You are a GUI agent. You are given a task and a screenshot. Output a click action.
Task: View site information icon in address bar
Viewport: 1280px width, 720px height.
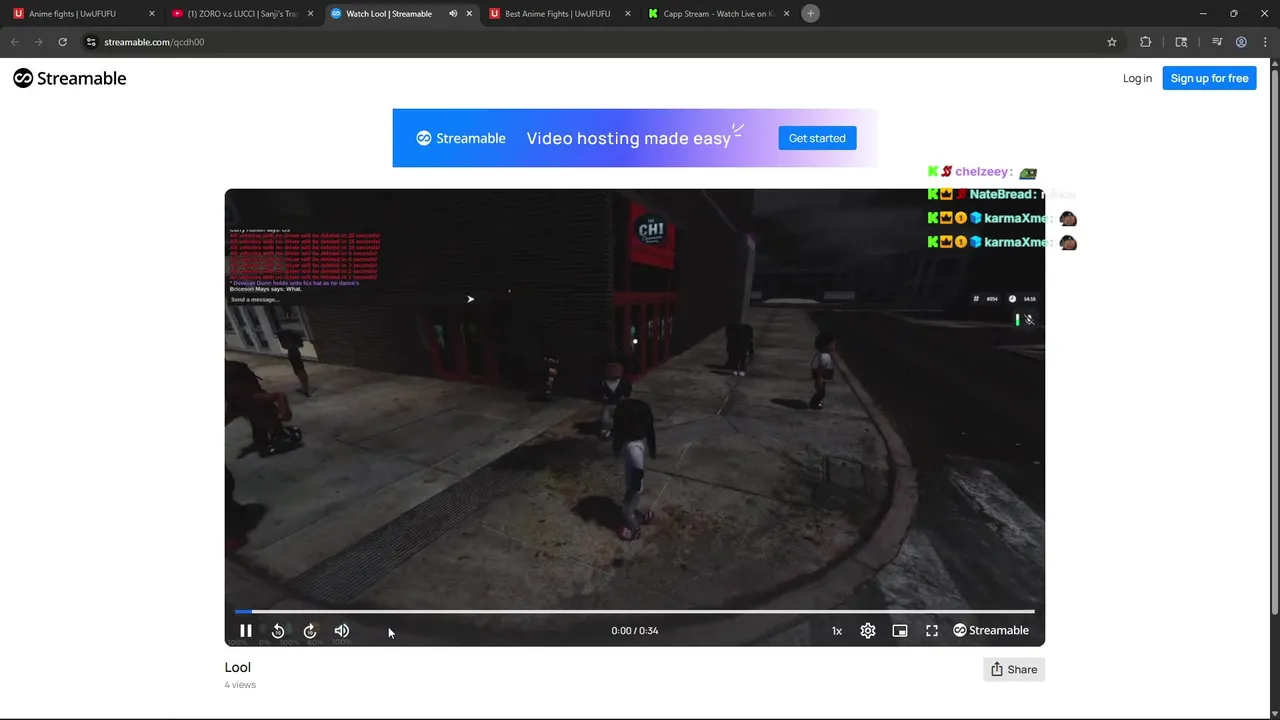click(91, 42)
